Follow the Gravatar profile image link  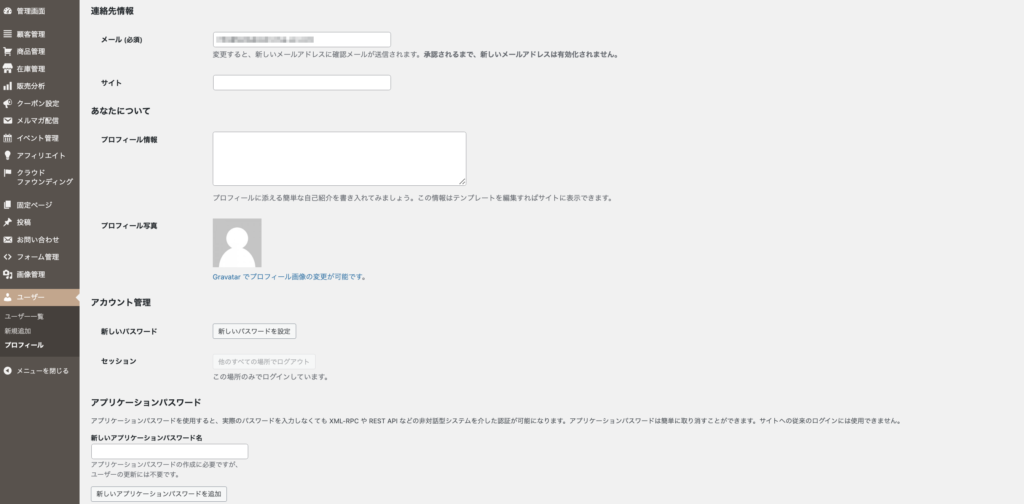click(289, 276)
